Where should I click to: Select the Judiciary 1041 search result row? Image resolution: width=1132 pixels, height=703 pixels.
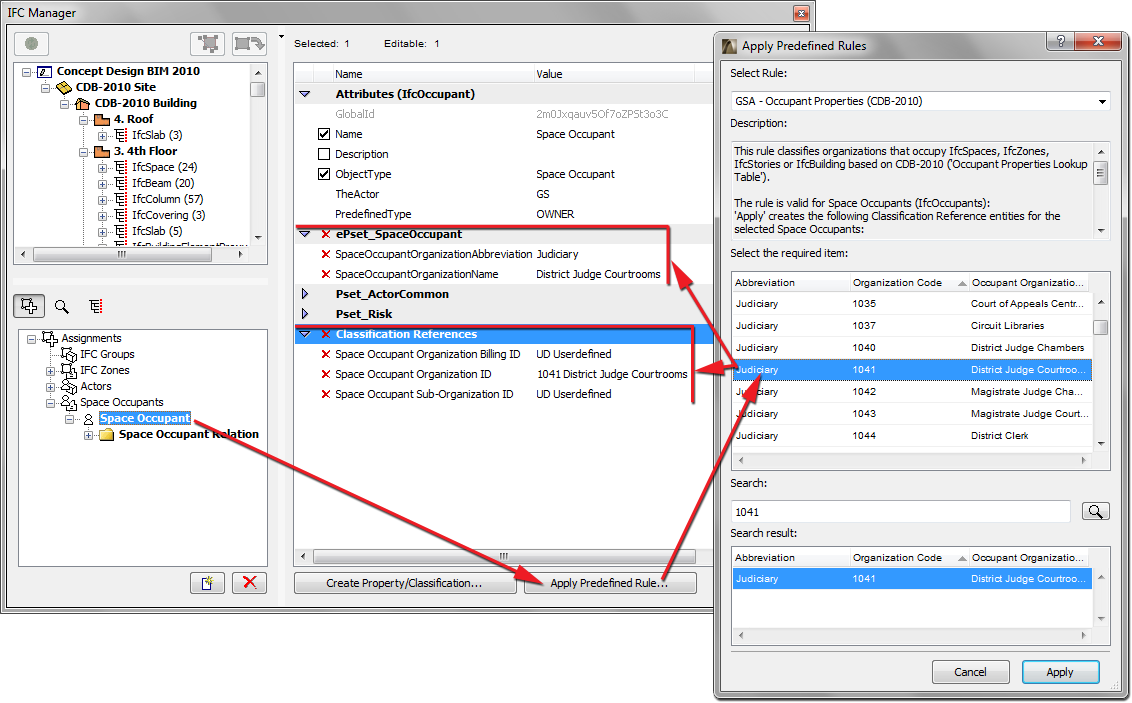tap(912, 579)
